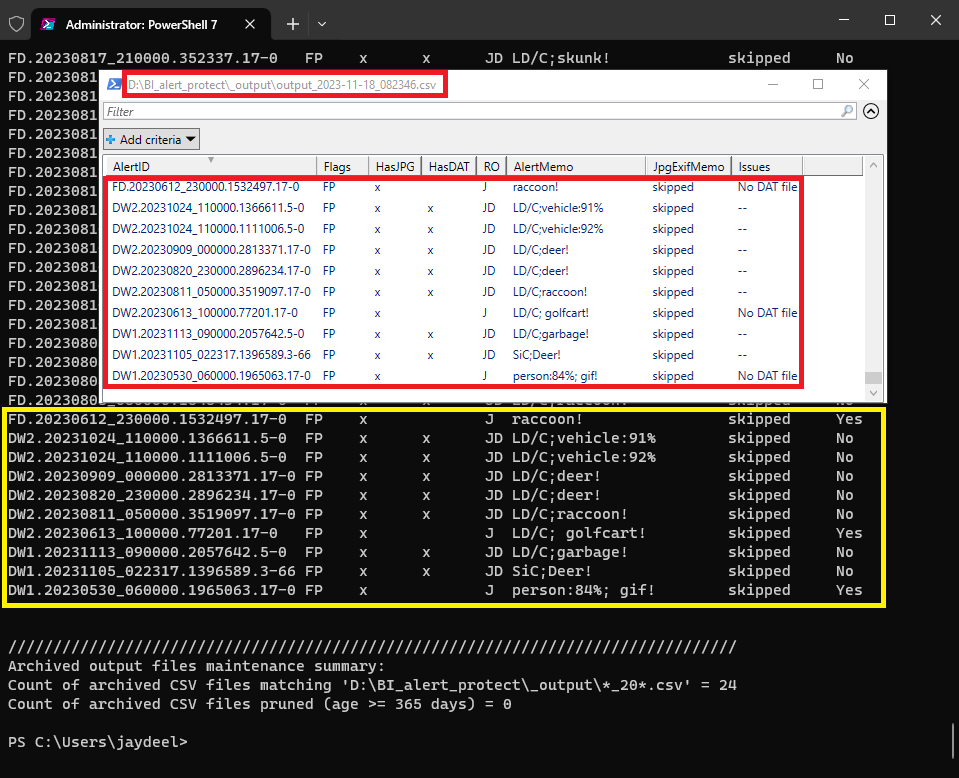
Task: Sort by Issues column header
Action: 766,166
